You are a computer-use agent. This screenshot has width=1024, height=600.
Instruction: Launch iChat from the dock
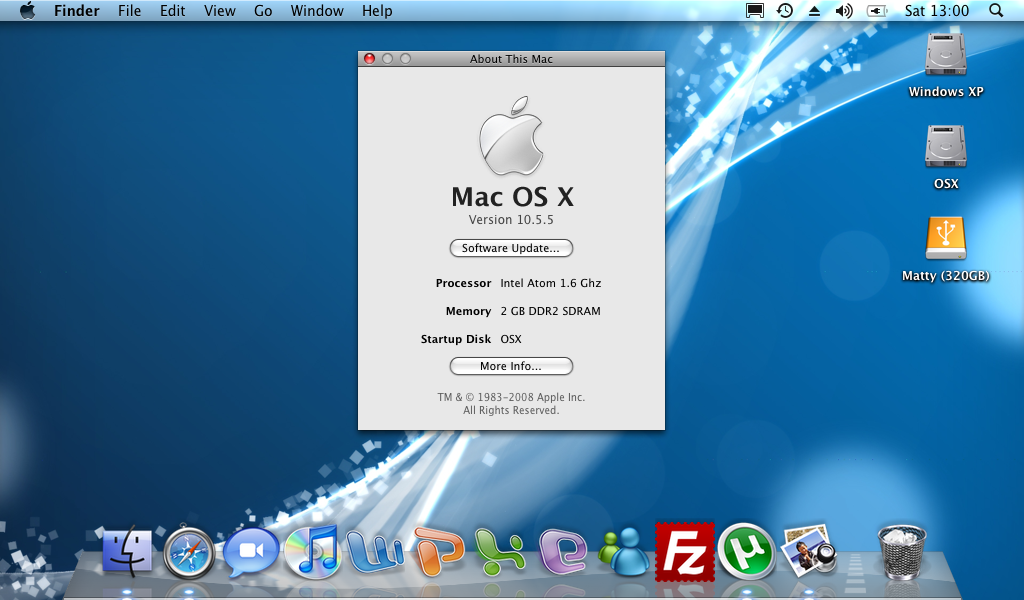pos(250,552)
